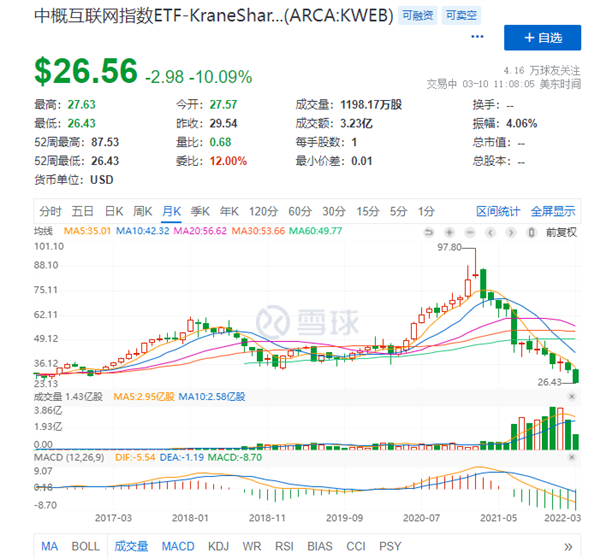Select the 15分 interval tab
This screenshot has width=600, height=558.
[x=368, y=211]
